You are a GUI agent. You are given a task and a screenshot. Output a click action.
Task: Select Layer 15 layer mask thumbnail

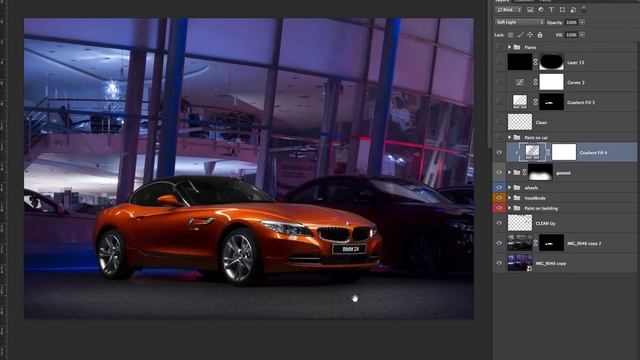551,62
